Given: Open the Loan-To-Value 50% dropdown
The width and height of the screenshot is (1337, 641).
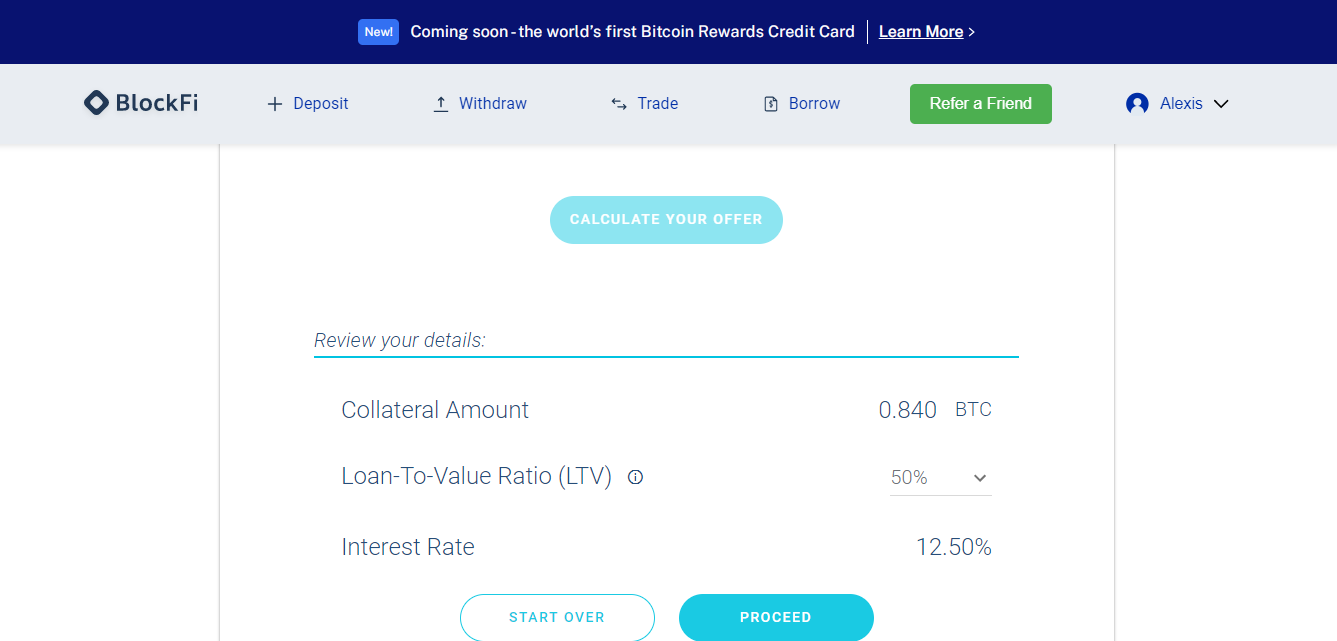Looking at the screenshot, I should (940, 478).
